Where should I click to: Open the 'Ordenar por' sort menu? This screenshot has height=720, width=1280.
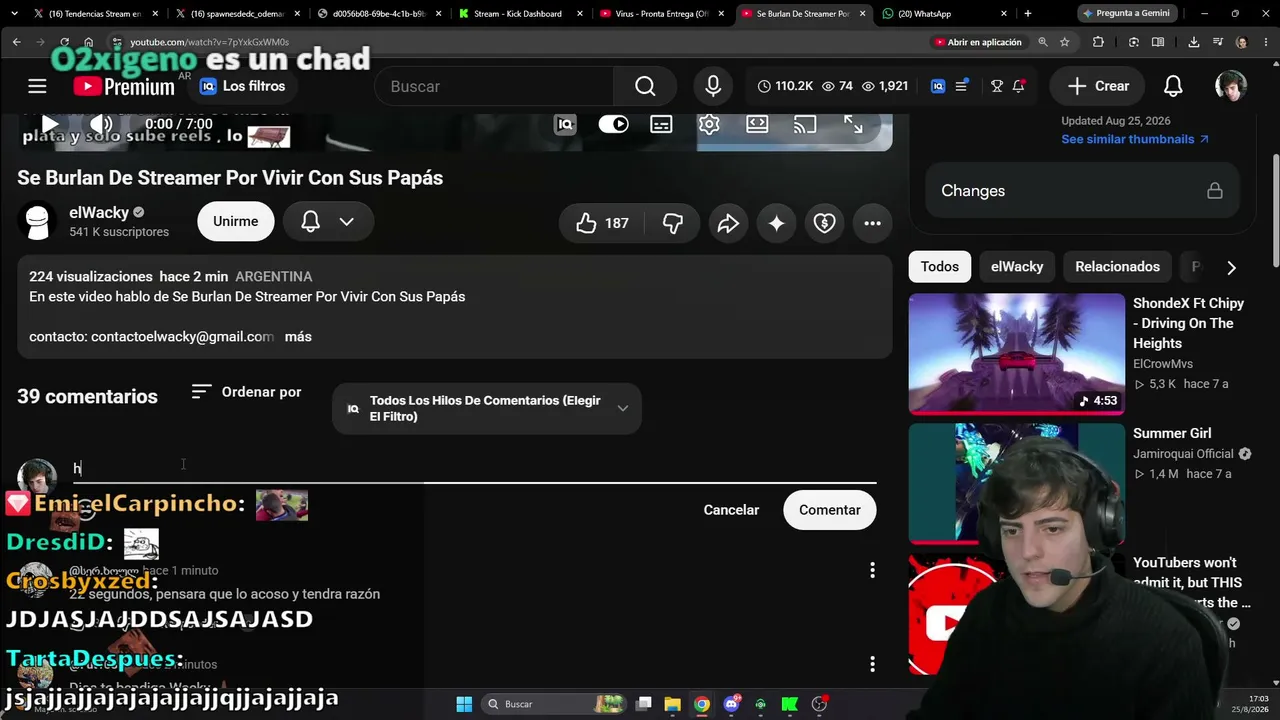(x=246, y=392)
